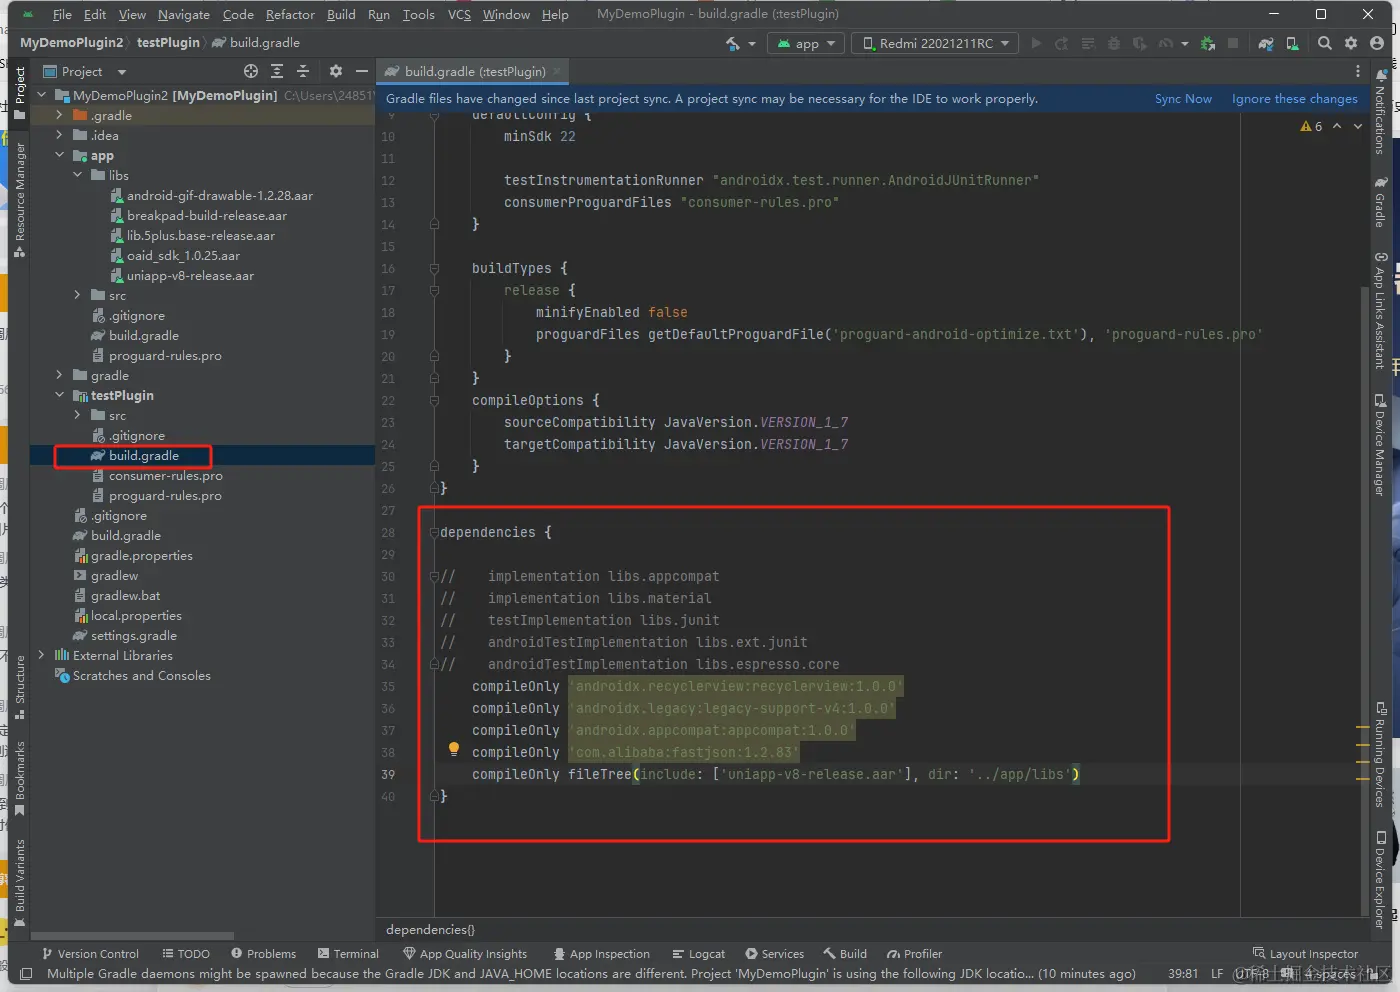Switch to the Logcat tool tab
1400x992 pixels.
[698, 953]
